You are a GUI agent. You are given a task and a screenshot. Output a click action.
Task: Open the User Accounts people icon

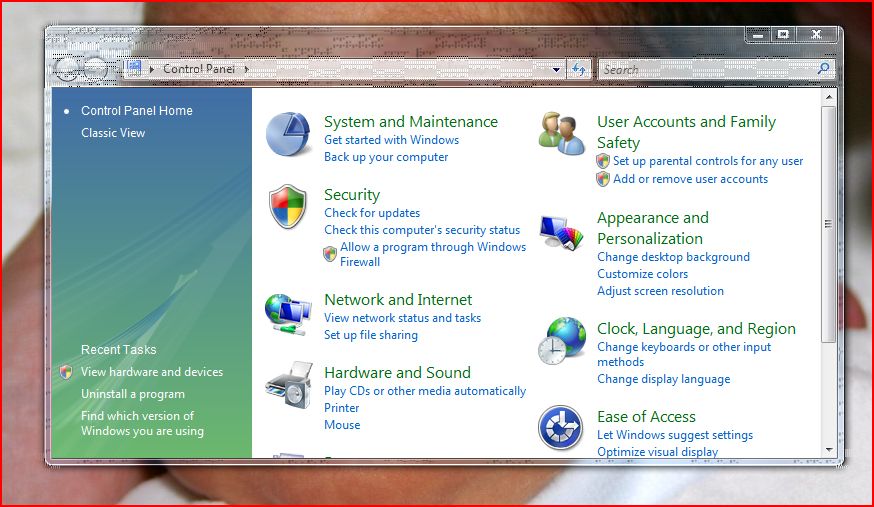[561, 133]
